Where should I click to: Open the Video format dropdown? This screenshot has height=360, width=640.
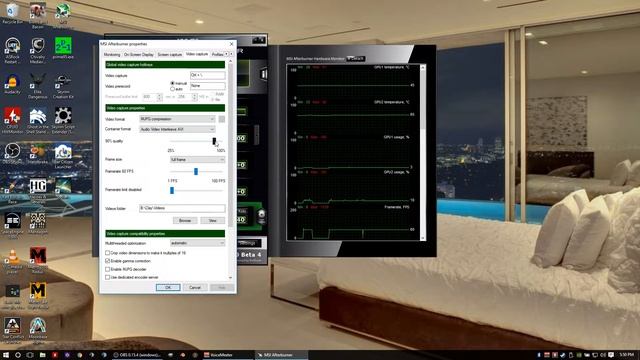click(177, 119)
